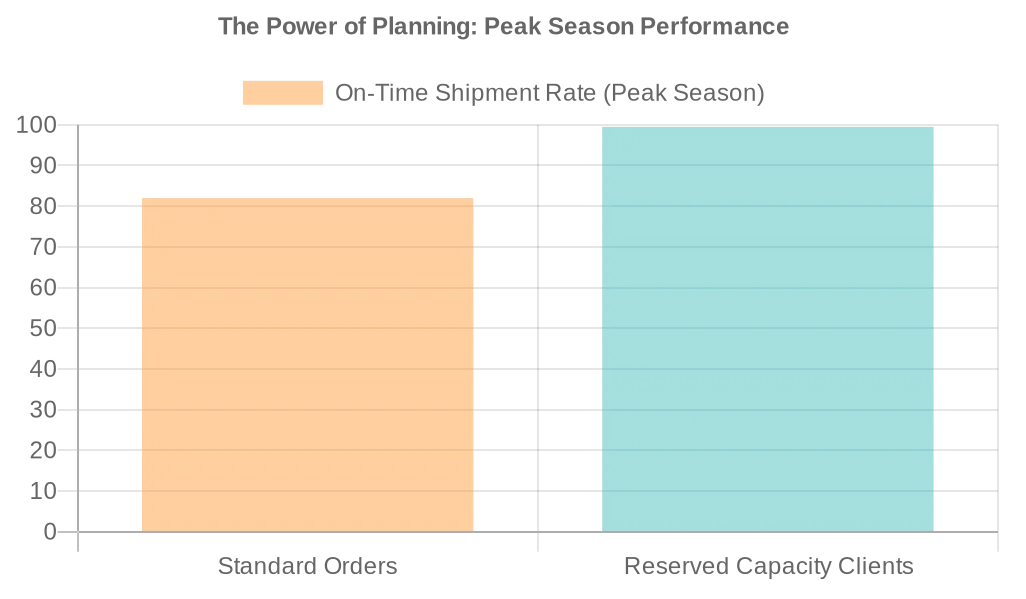This screenshot has height=599, width=1026.
Task: Click the 70 label on the vertical axis
Action: pos(42,247)
